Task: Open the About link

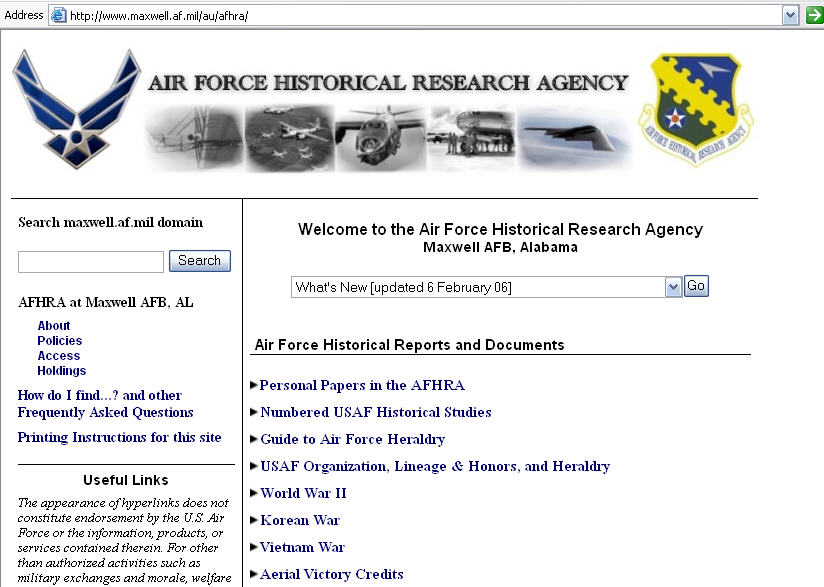Action: click(x=54, y=325)
